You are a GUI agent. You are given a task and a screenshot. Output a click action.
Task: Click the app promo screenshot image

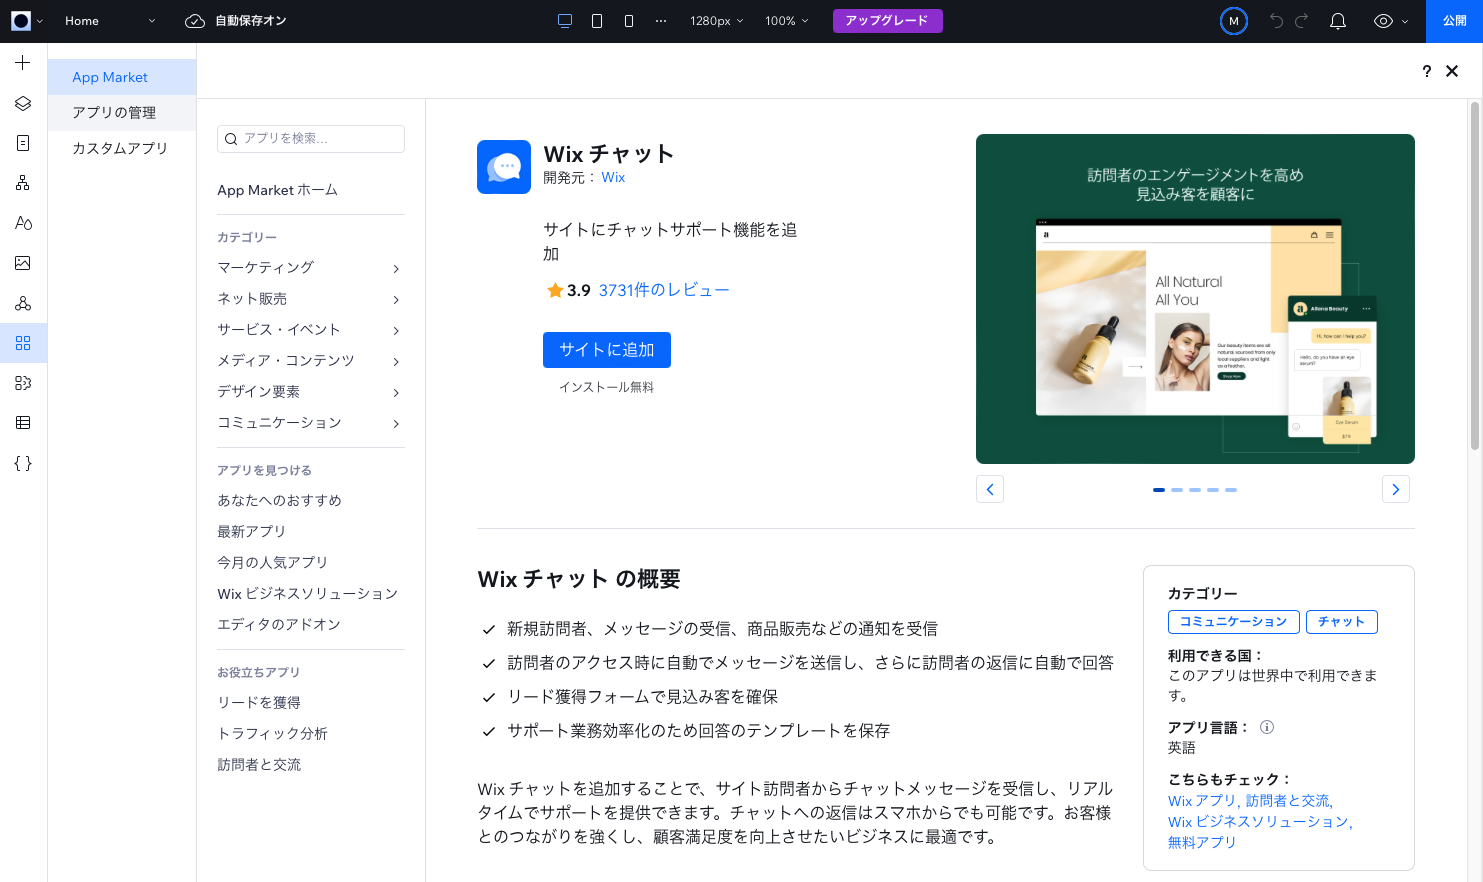[x=1195, y=299]
